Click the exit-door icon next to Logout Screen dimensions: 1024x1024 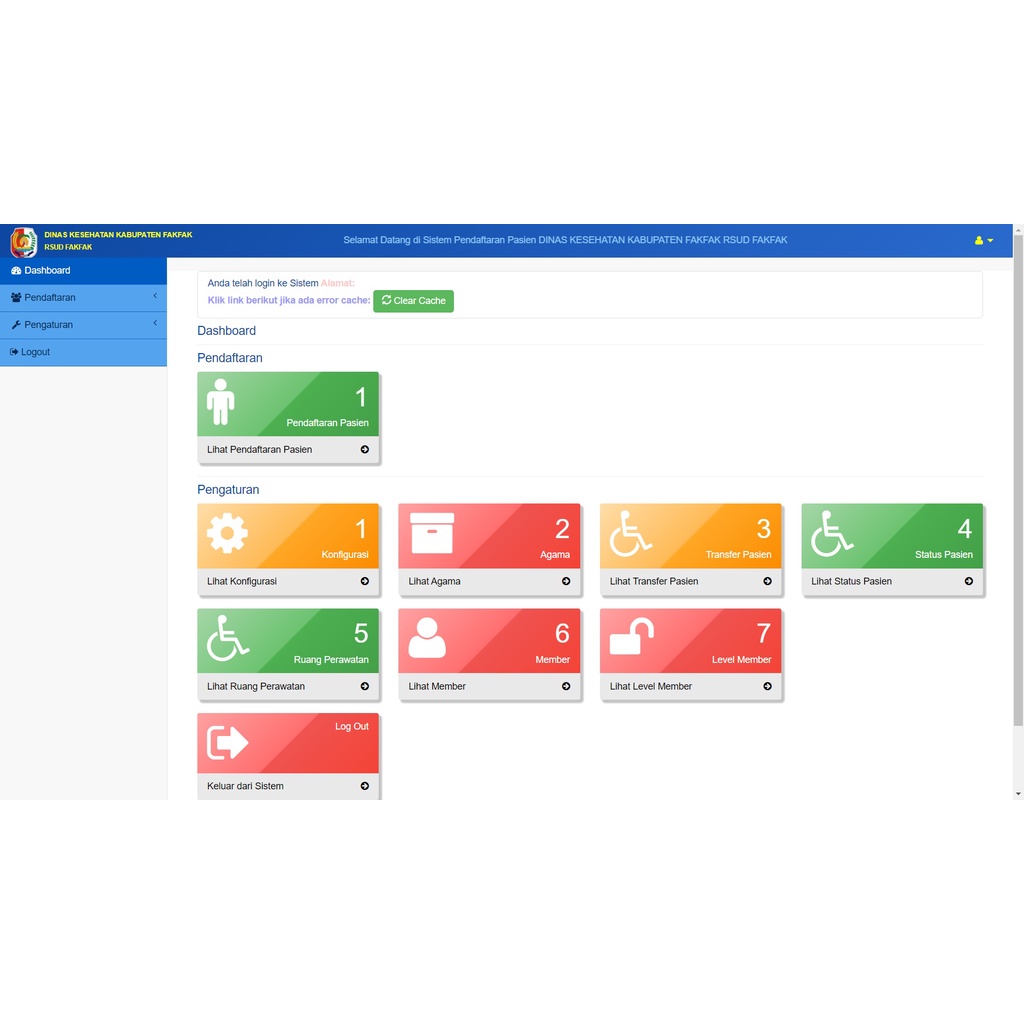(14, 351)
